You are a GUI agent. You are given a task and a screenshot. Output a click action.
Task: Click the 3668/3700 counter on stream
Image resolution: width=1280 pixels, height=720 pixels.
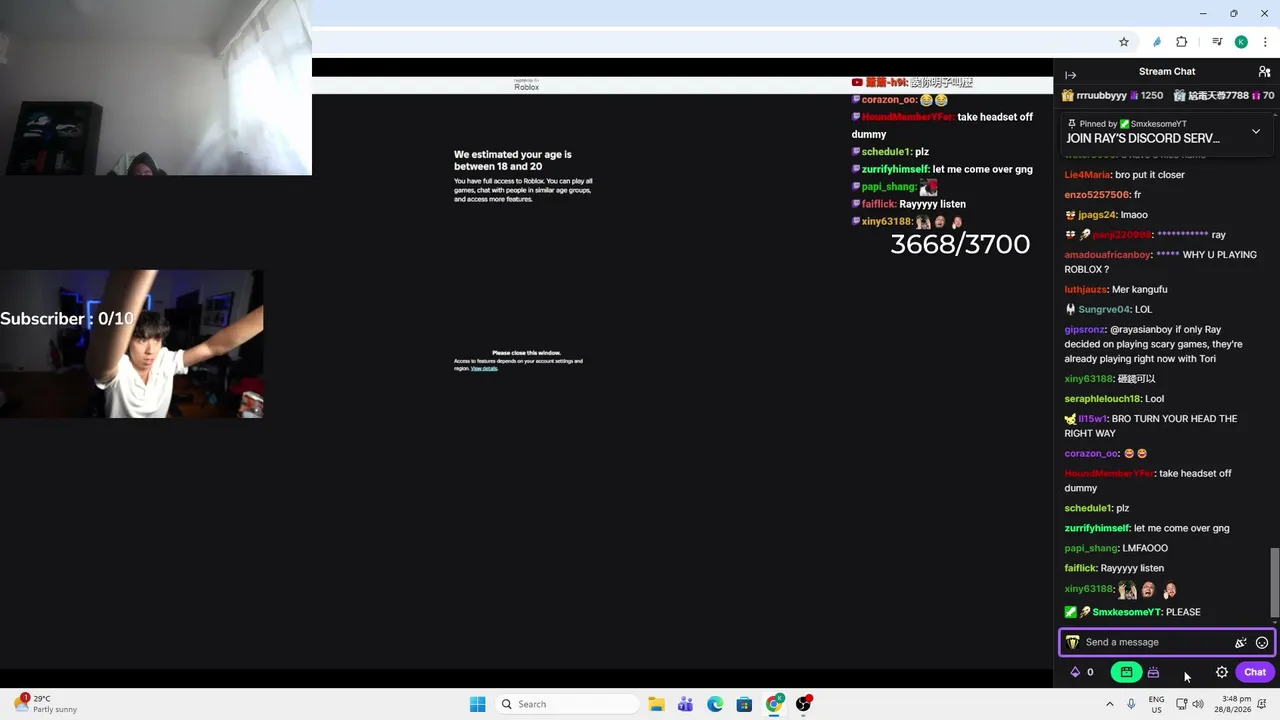(960, 245)
